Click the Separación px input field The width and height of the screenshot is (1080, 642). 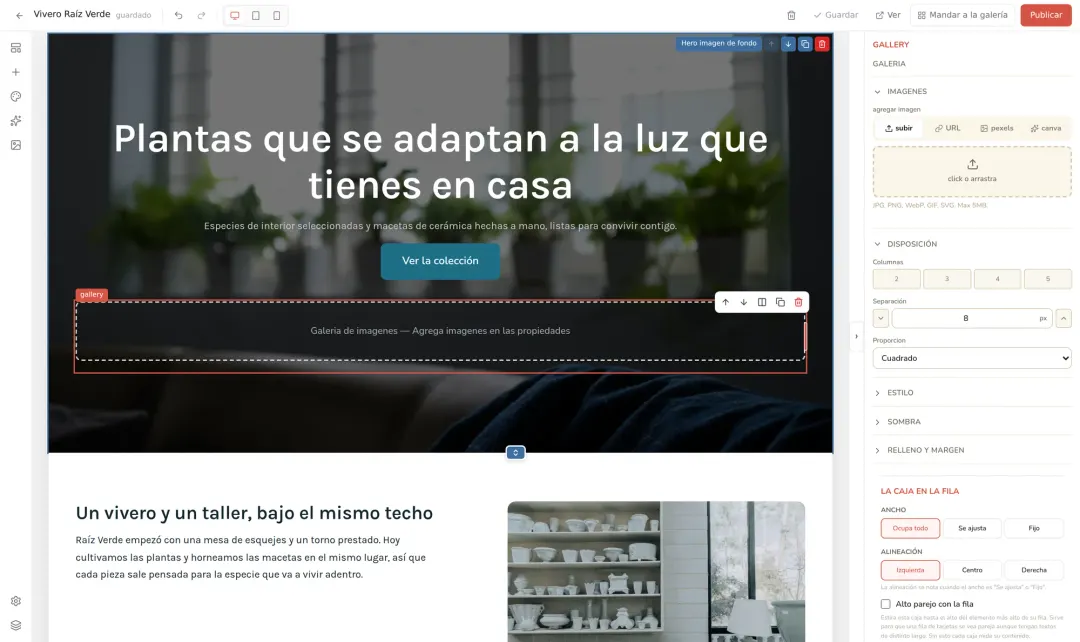pos(972,318)
